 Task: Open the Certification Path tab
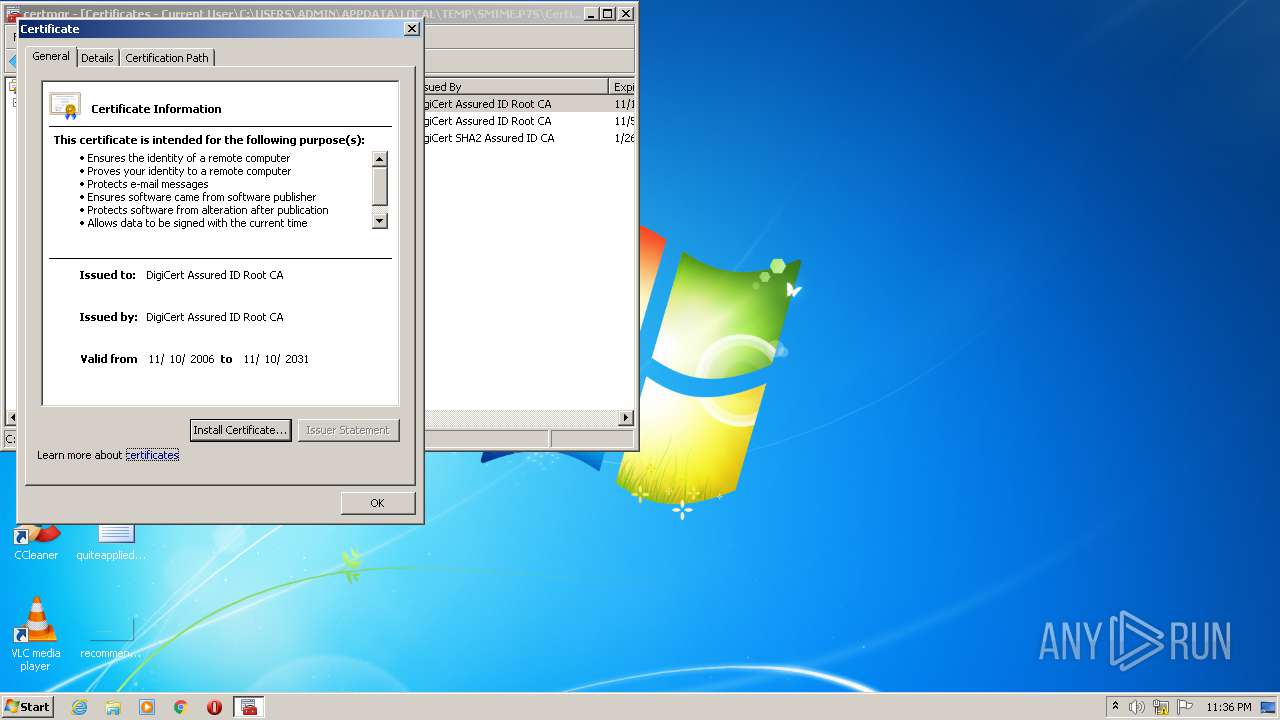(167, 58)
